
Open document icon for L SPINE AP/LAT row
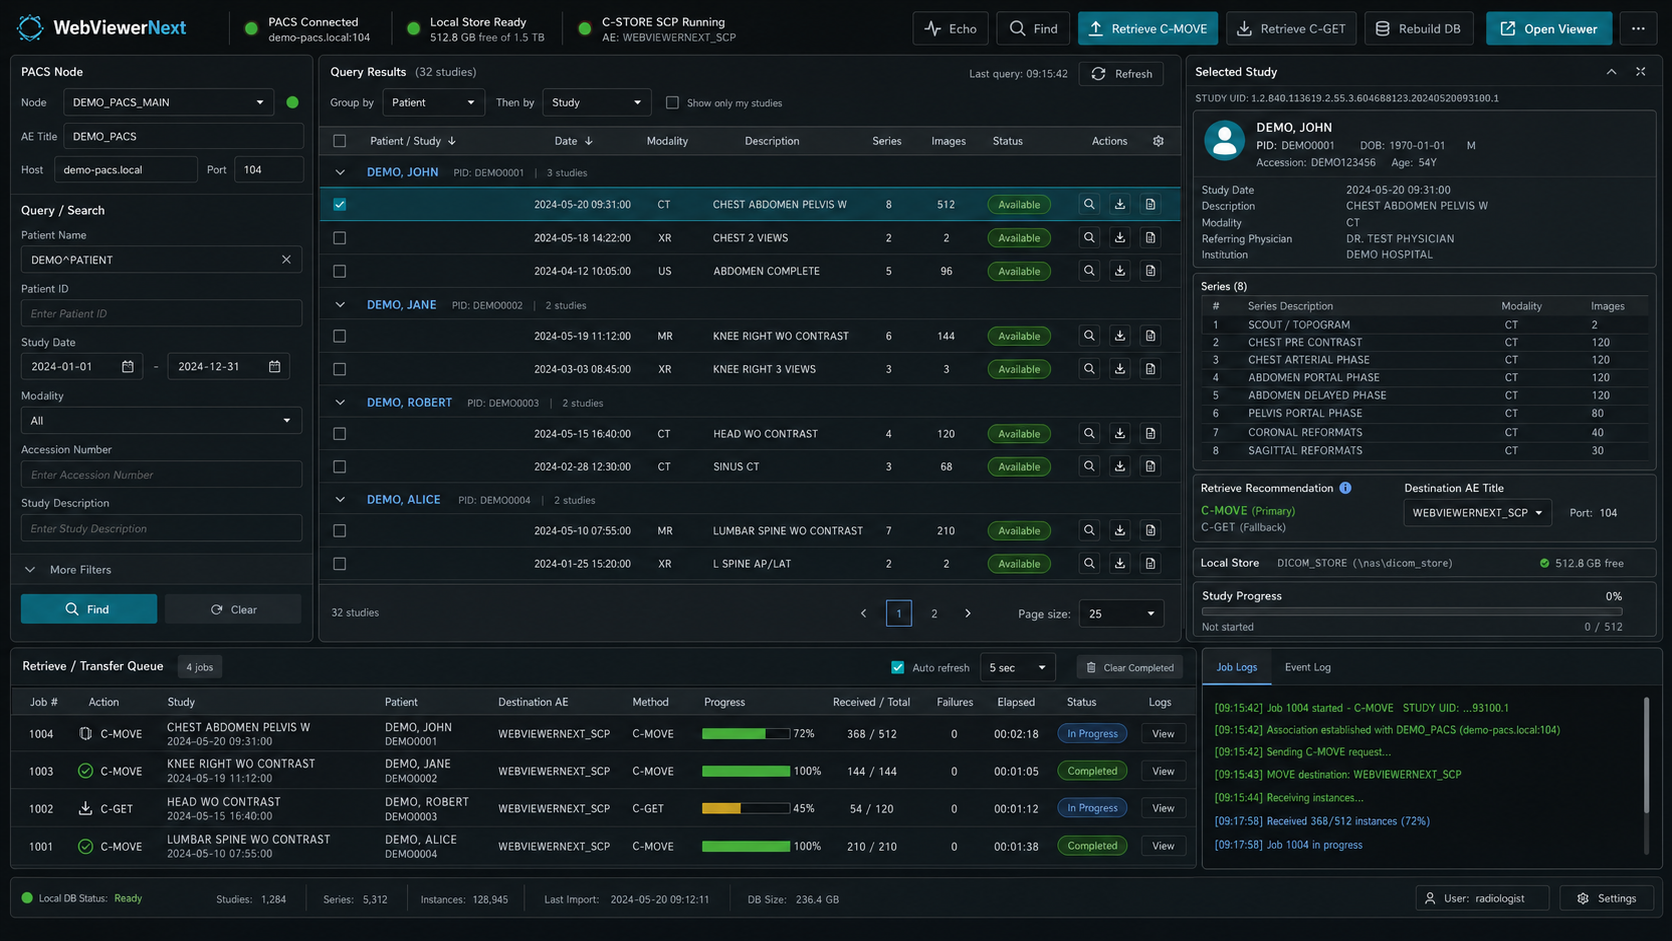click(1151, 564)
